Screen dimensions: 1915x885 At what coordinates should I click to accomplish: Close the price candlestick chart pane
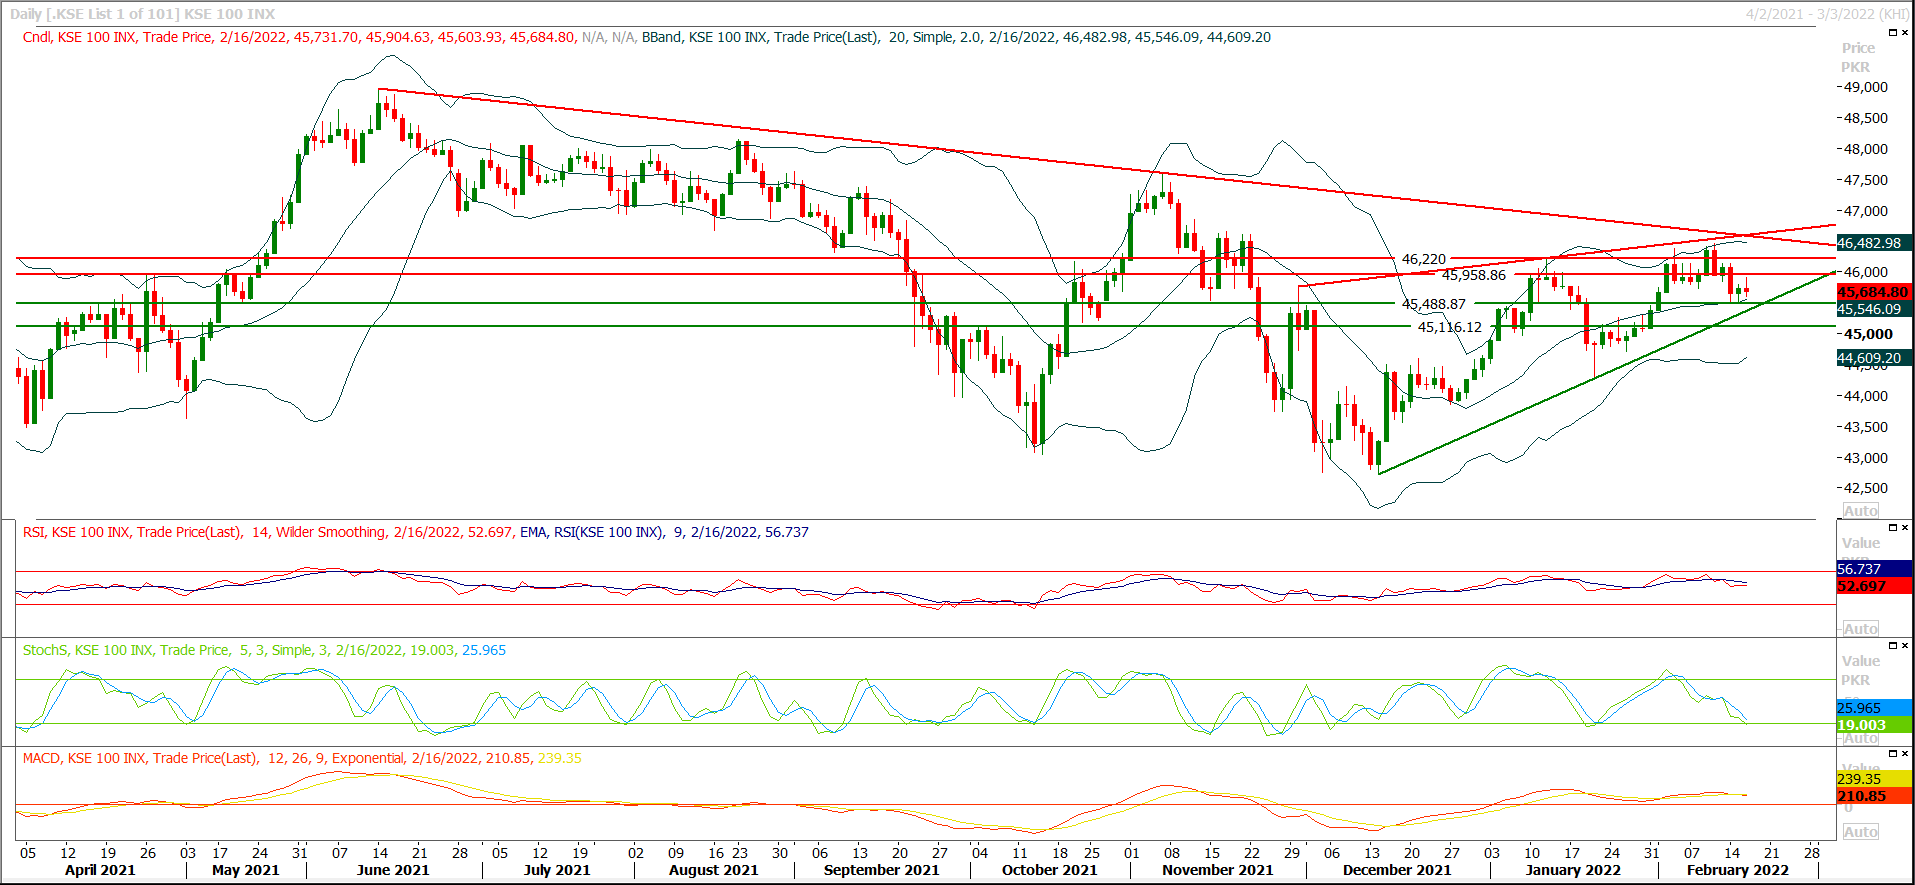[x=1904, y=33]
